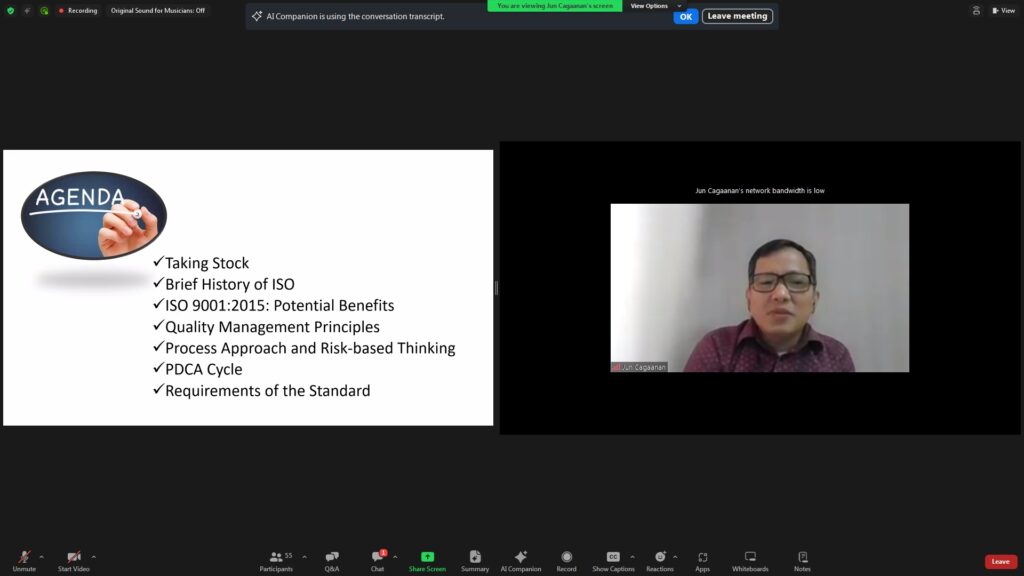
Task: Open the Notes tool
Action: pos(802,560)
